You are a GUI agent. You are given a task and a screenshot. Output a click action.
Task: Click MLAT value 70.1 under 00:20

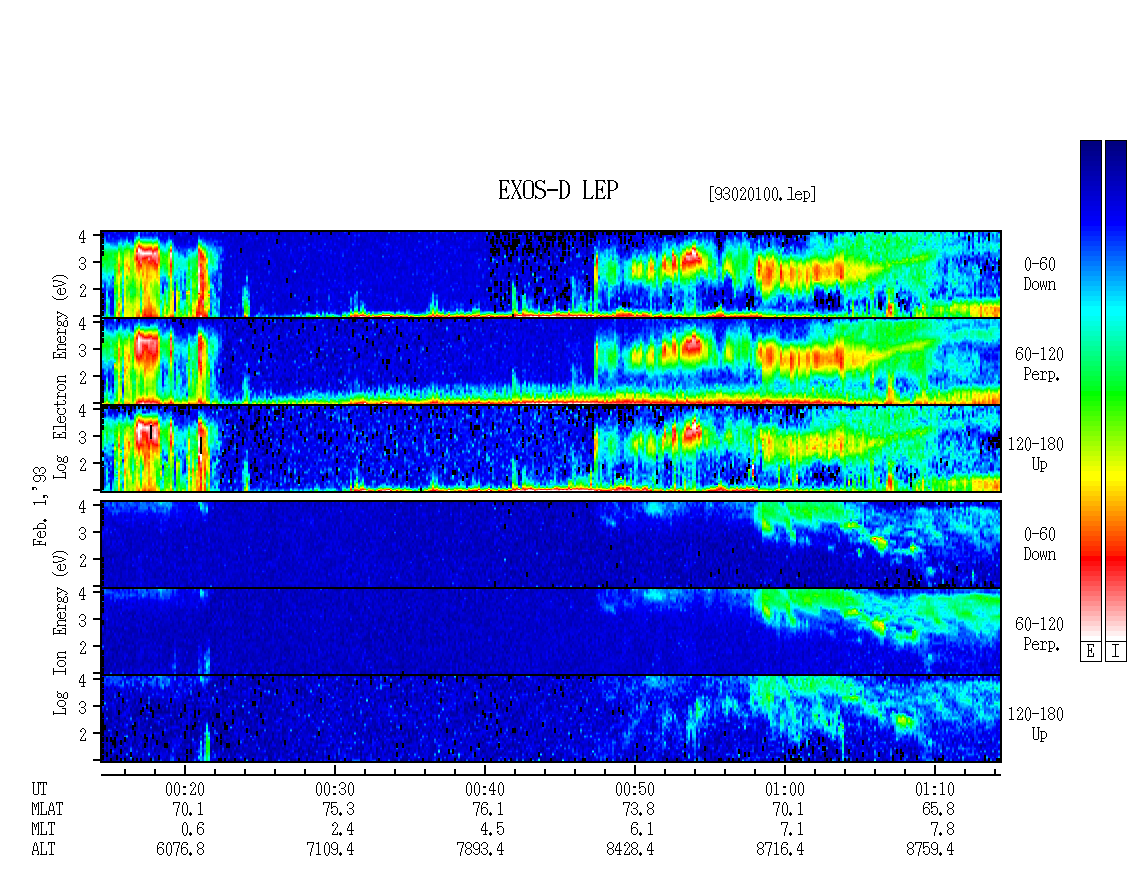click(189, 809)
